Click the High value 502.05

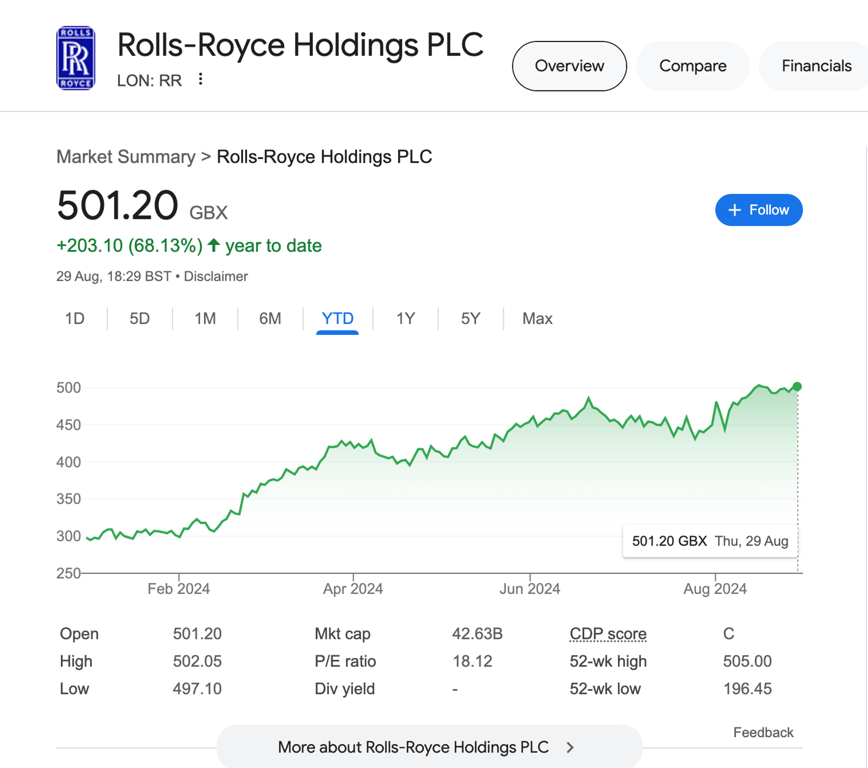197,661
